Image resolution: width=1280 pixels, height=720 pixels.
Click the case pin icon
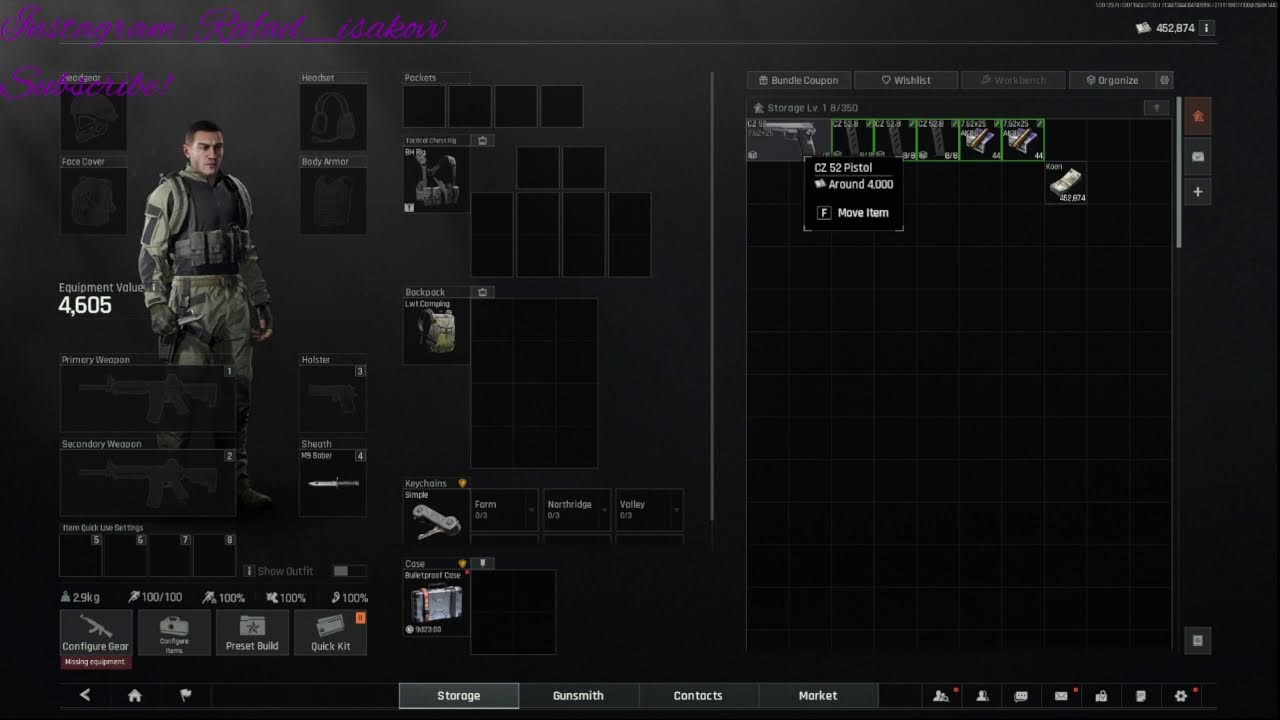pos(483,563)
